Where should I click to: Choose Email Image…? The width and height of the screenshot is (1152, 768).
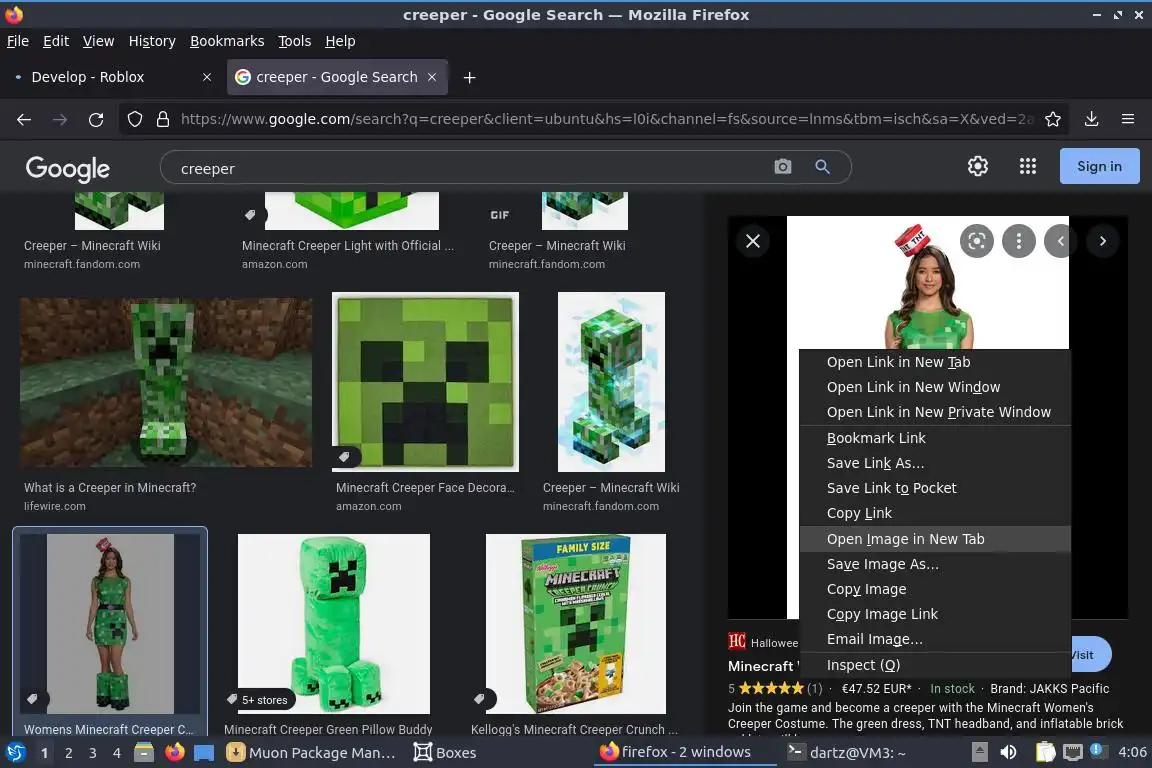pos(935,639)
